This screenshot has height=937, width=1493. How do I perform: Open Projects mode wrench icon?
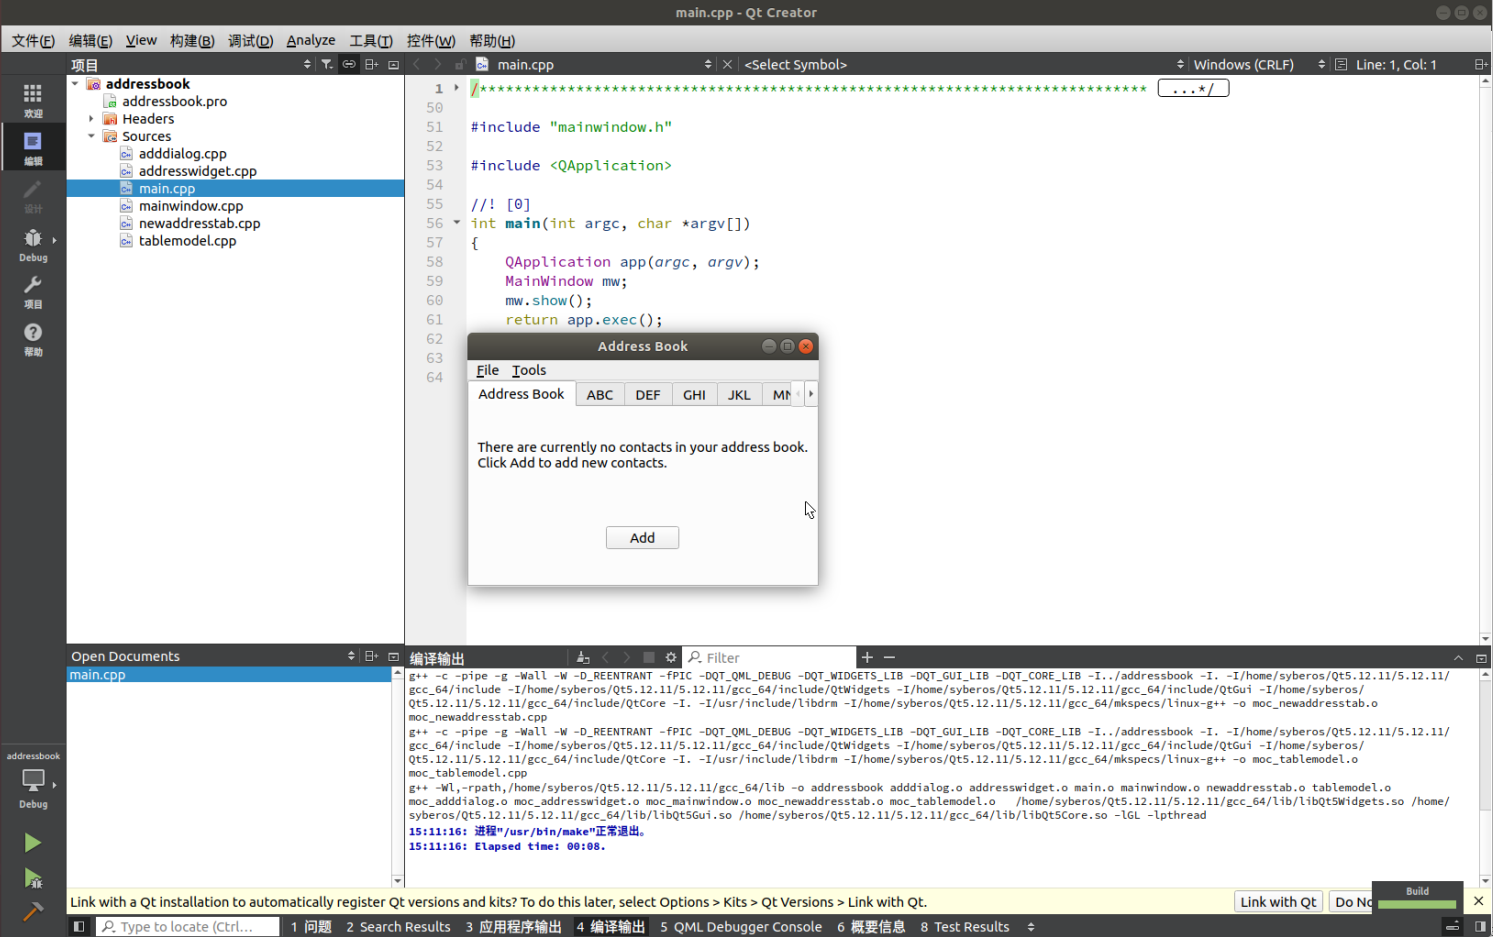click(33, 291)
